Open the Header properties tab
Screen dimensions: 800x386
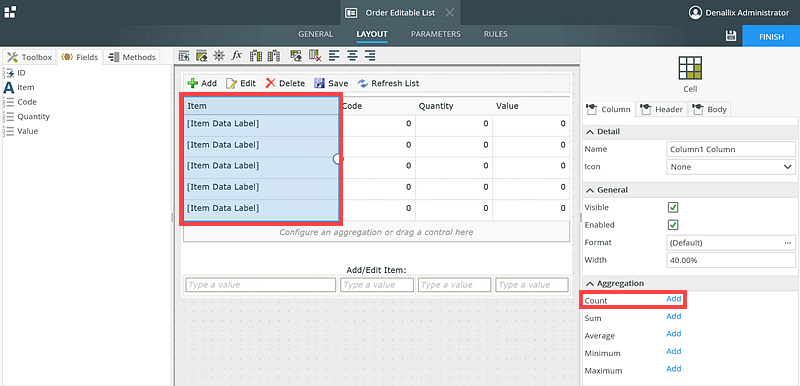[662, 109]
